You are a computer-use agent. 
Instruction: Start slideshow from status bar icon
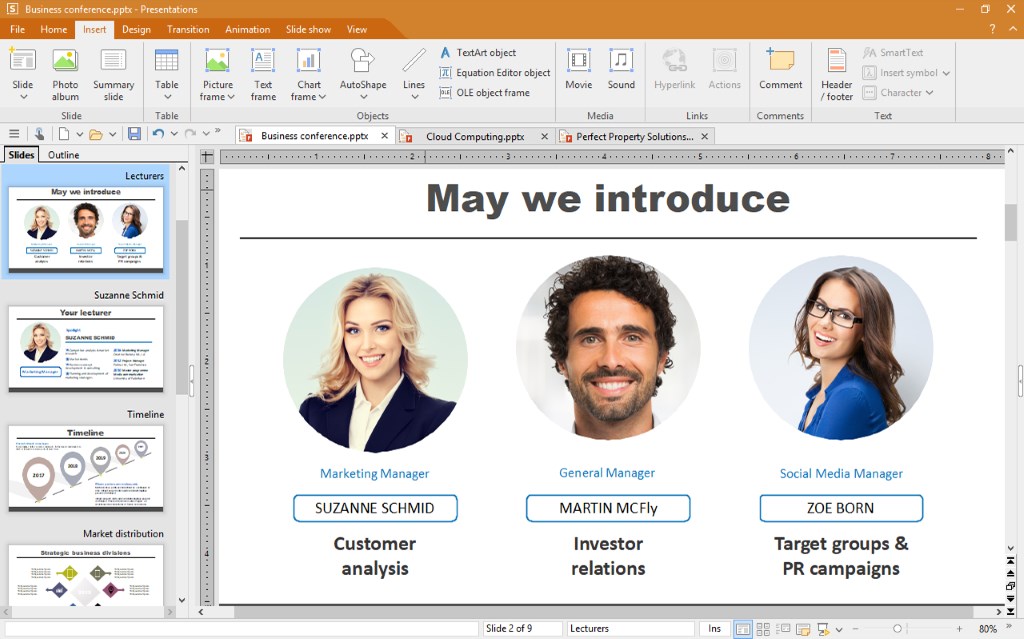coord(822,628)
